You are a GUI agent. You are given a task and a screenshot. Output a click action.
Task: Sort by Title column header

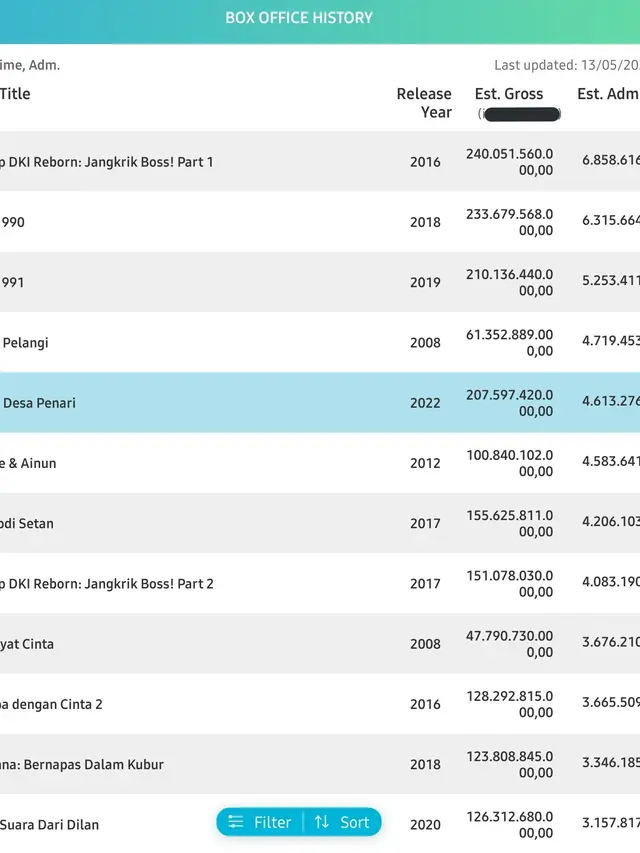click(15, 94)
